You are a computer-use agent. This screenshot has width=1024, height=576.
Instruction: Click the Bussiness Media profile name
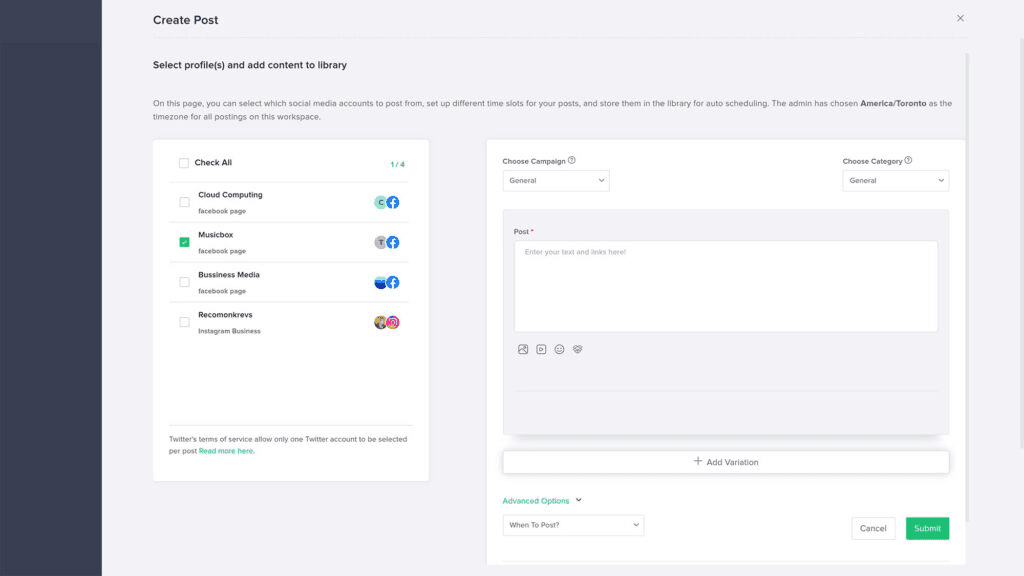[229, 275]
